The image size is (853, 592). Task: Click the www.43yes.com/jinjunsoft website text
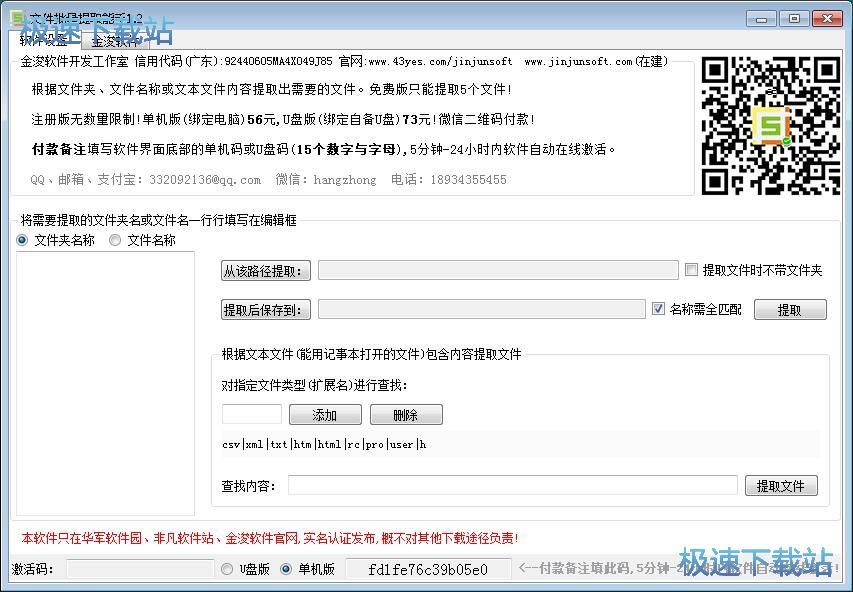click(440, 61)
